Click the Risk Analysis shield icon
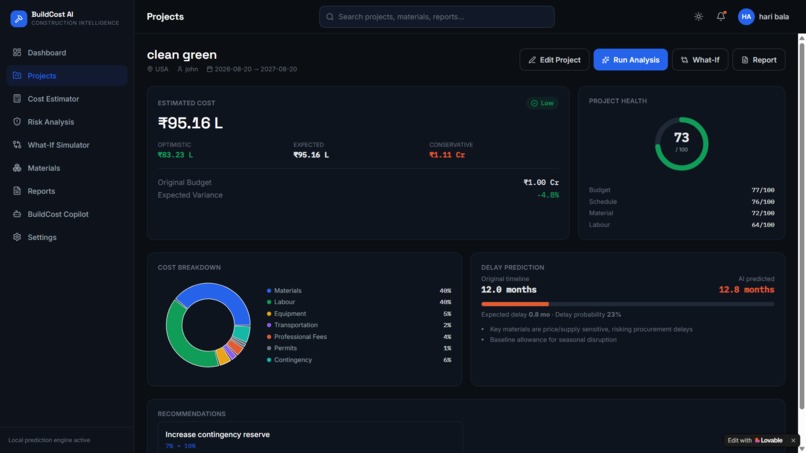Image resolution: width=806 pixels, height=453 pixels. click(x=17, y=121)
